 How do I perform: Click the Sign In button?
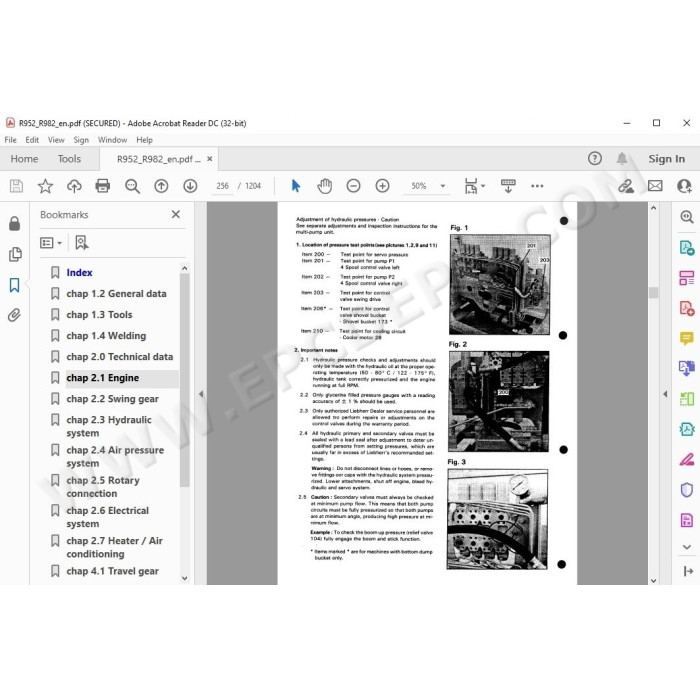666,158
